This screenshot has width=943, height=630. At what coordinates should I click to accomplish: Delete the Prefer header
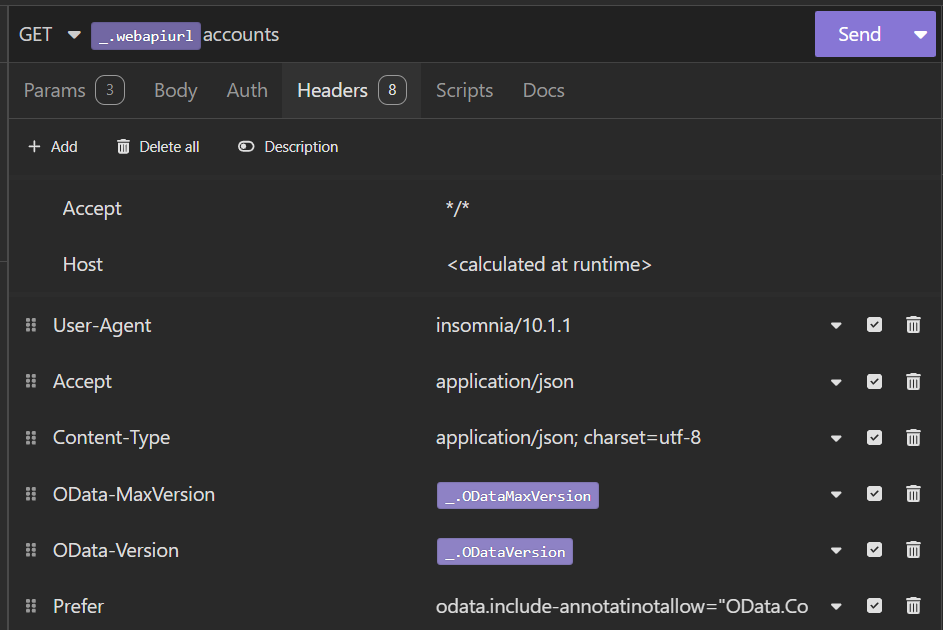[x=913, y=605]
